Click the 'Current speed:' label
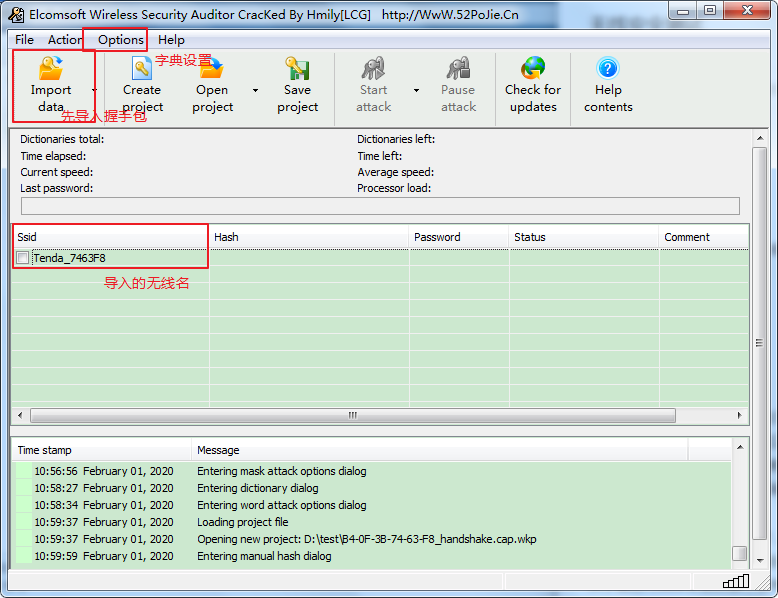Image resolution: width=778 pixels, height=598 pixels. pos(57,172)
